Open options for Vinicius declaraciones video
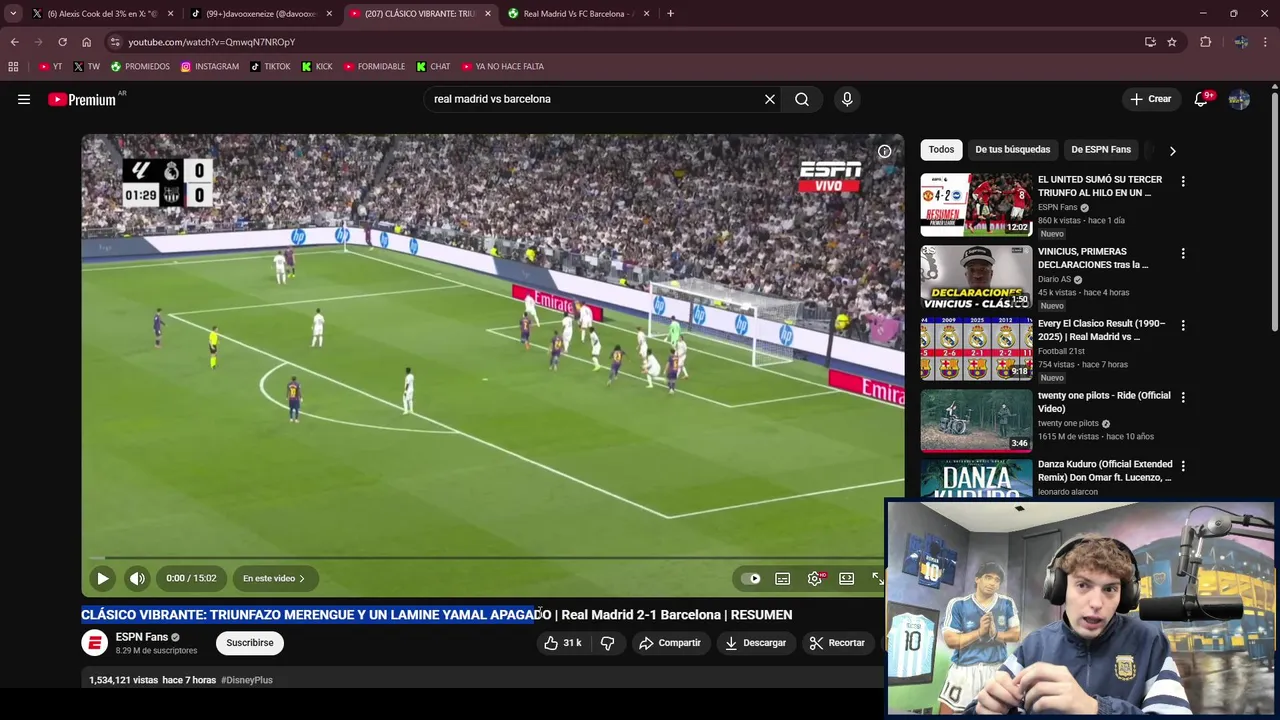Viewport: 1280px width, 720px height. 1183,254
